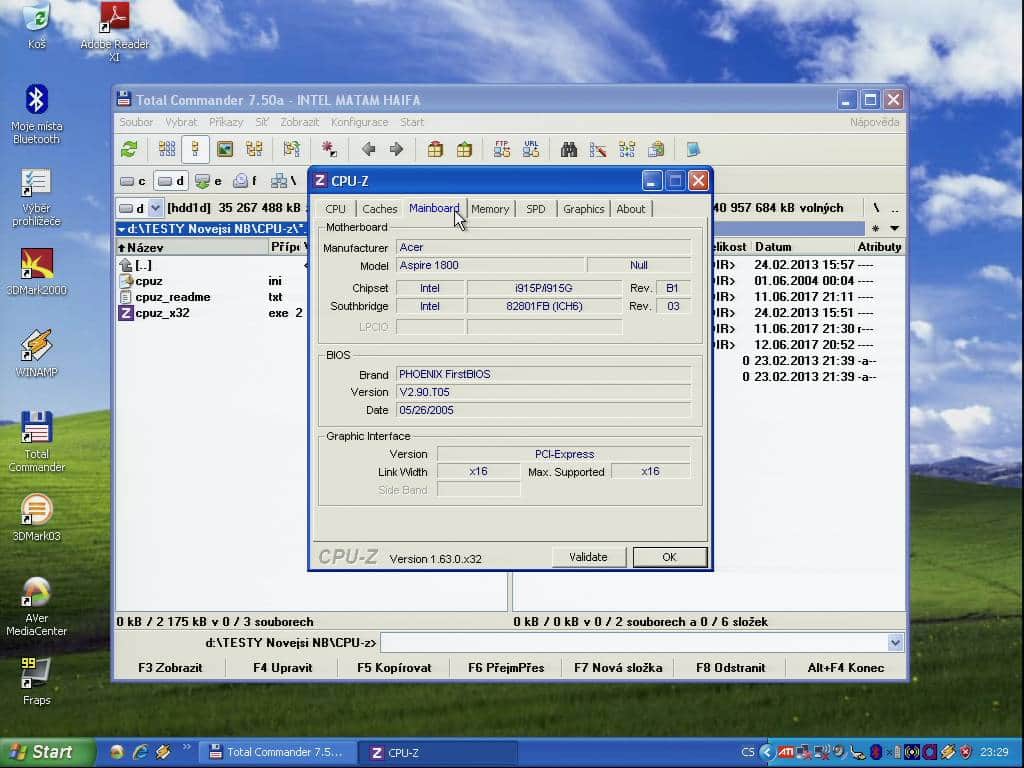This screenshot has width=1024, height=768.
Task: Switch to the Graphics tab in CPU-Z
Action: [583, 209]
